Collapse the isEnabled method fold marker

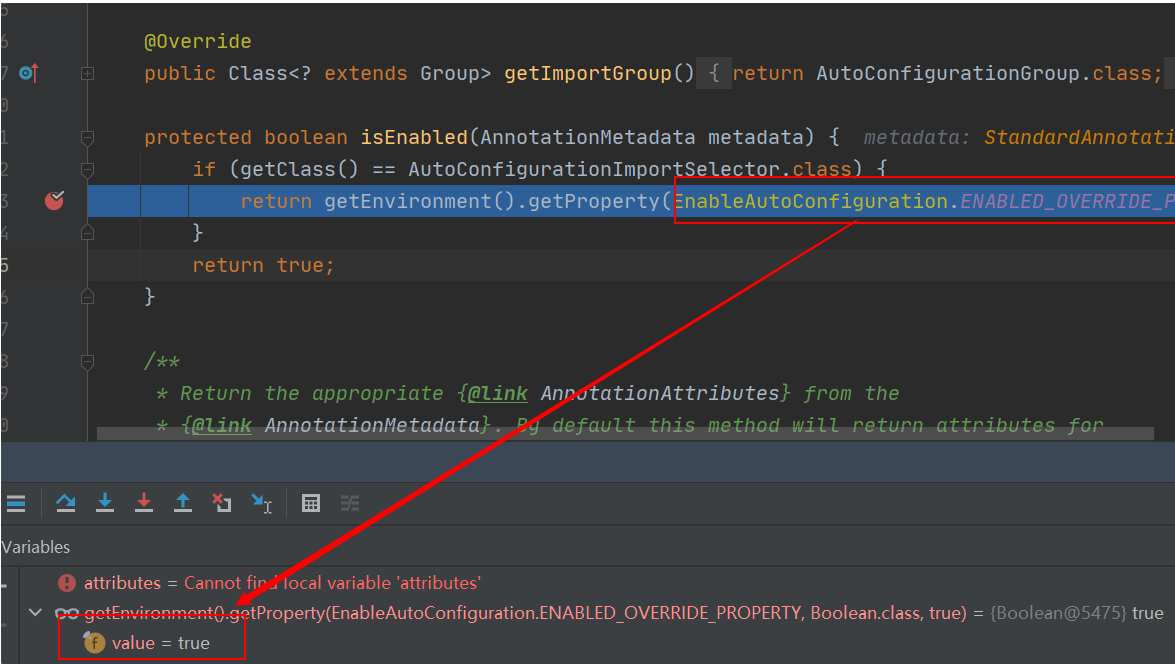click(x=87, y=138)
